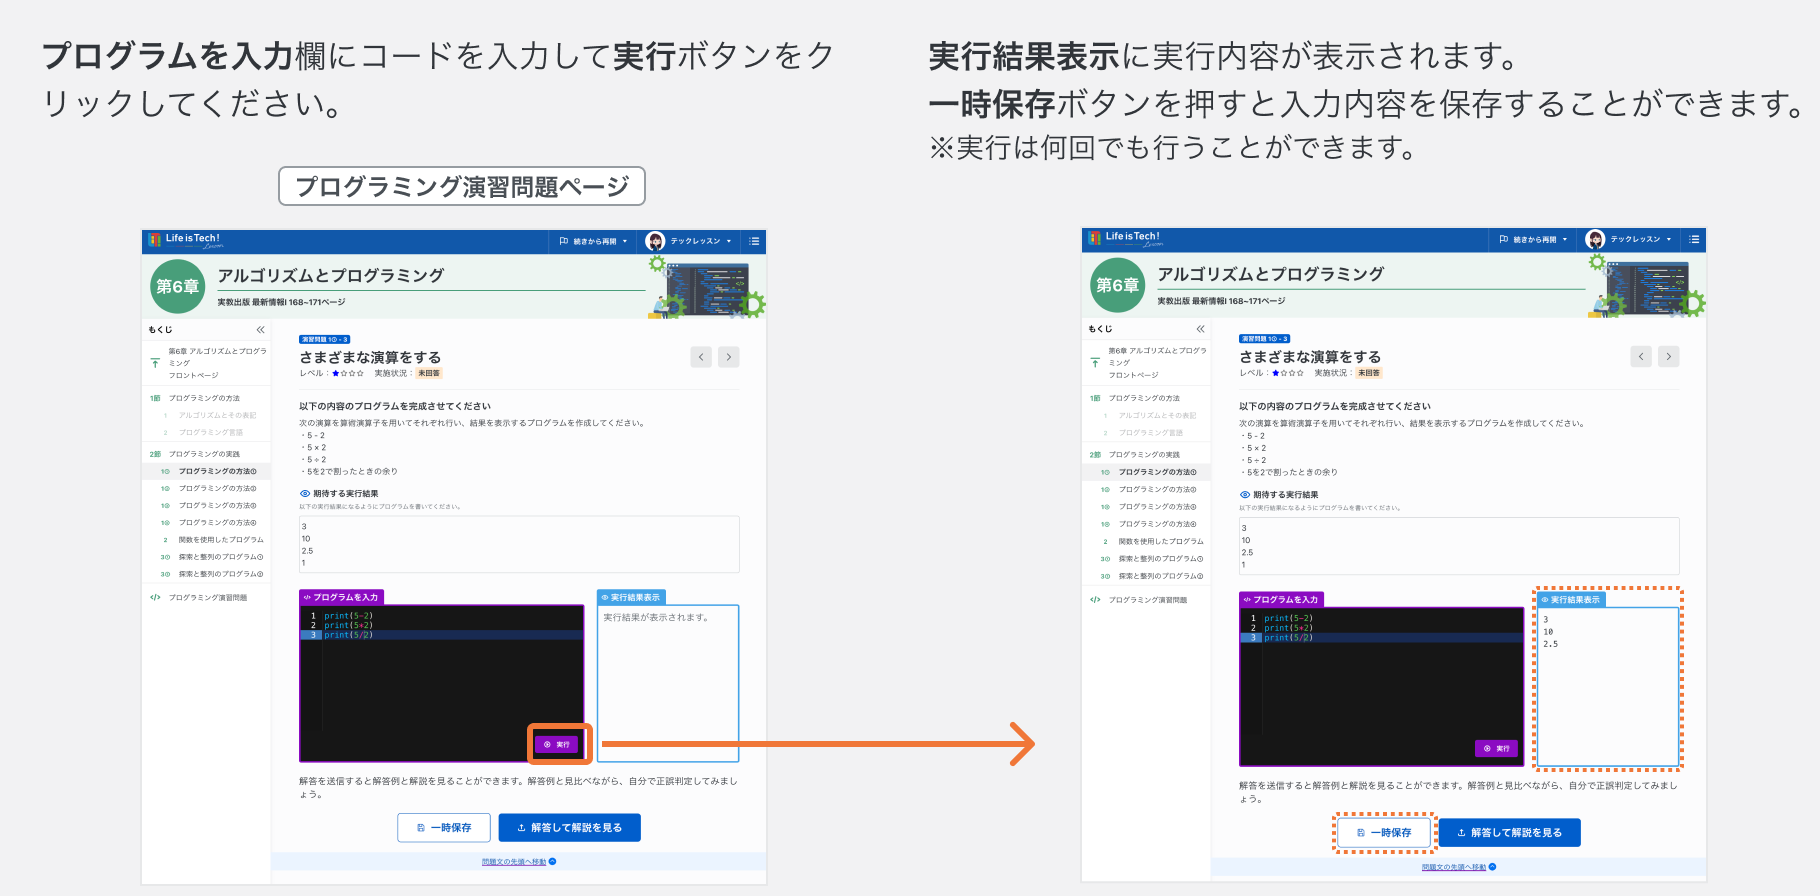Click the 未回答 status badge in right screenshot
This screenshot has width=1820, height=896.
pyautogui.click(x=1368, y=373)
